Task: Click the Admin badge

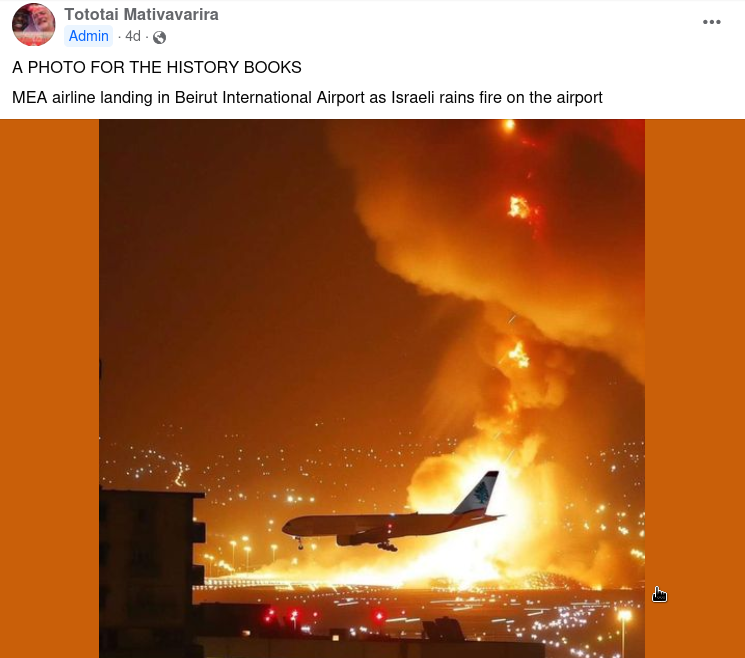Action: click(88, 36)
